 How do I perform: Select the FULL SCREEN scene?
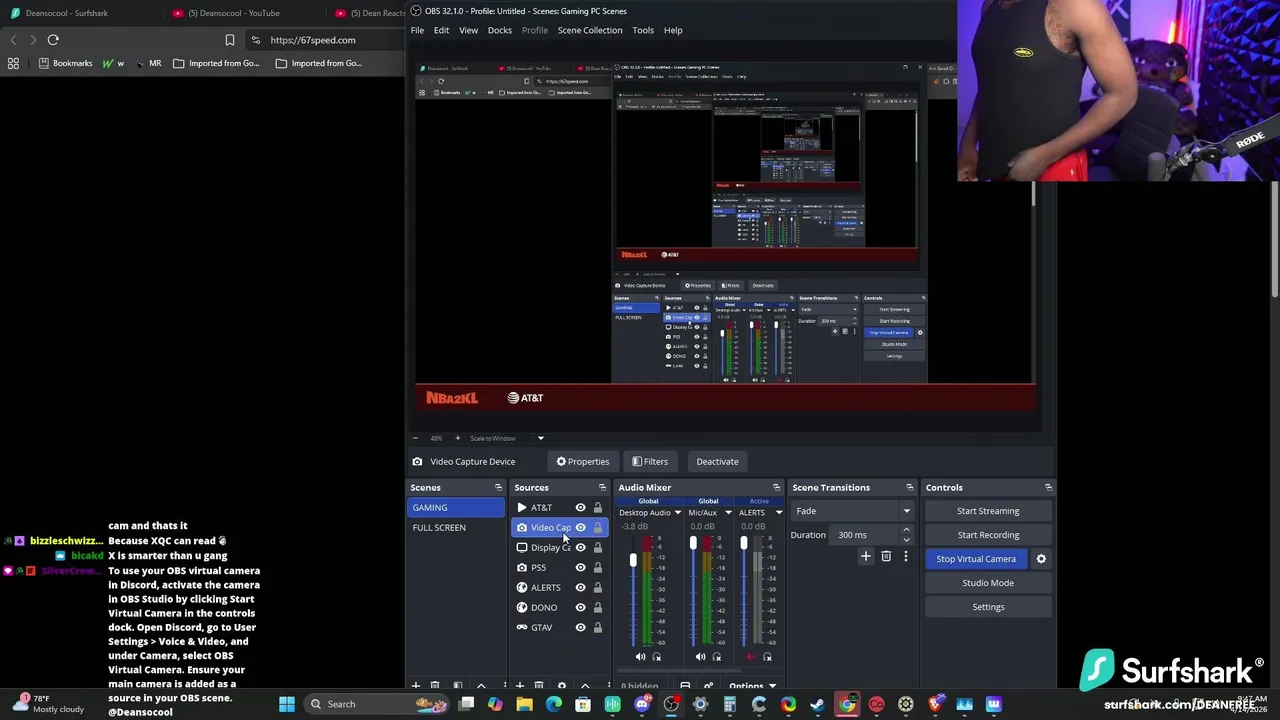tap(439, 528)
